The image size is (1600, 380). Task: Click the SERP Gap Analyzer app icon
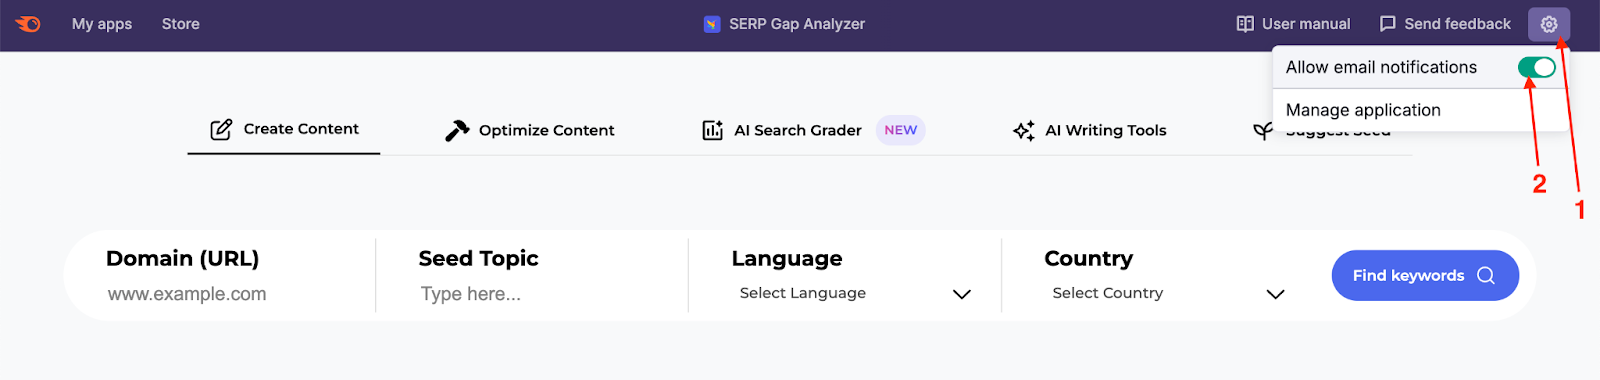tap(712, 24)
